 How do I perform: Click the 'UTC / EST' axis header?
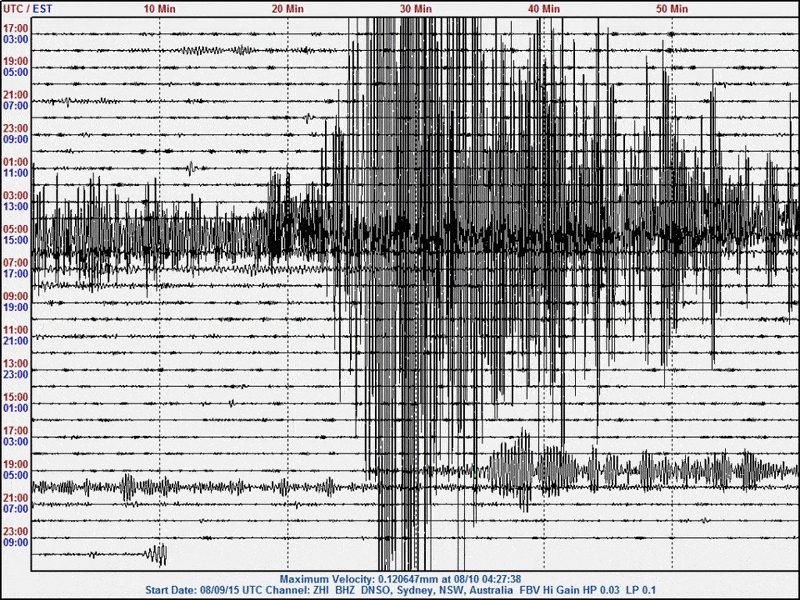(x=28, y=9)
